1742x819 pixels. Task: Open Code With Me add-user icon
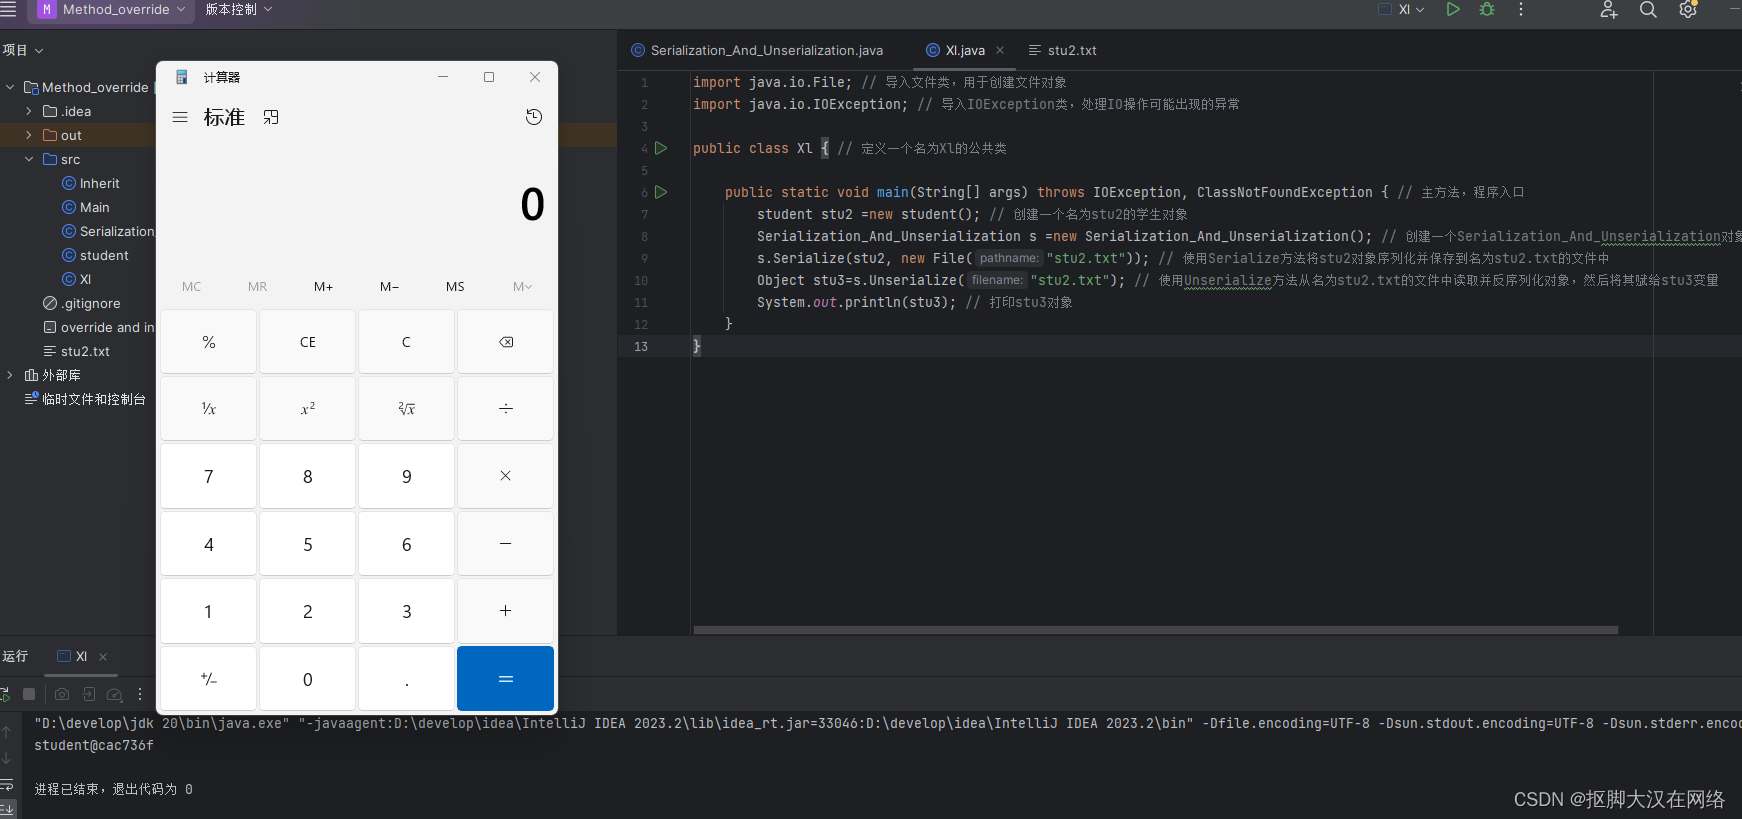(1609, 10)
